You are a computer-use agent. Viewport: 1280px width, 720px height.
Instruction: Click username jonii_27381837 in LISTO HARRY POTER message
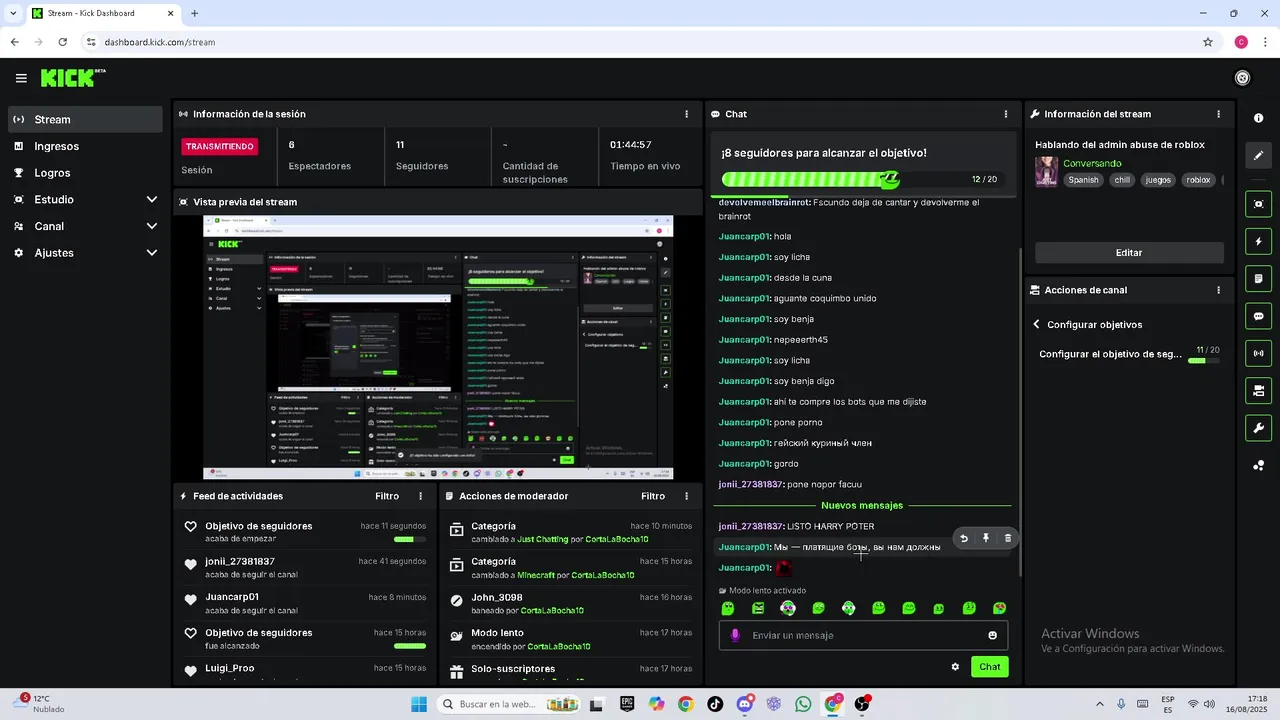(750, 526)
